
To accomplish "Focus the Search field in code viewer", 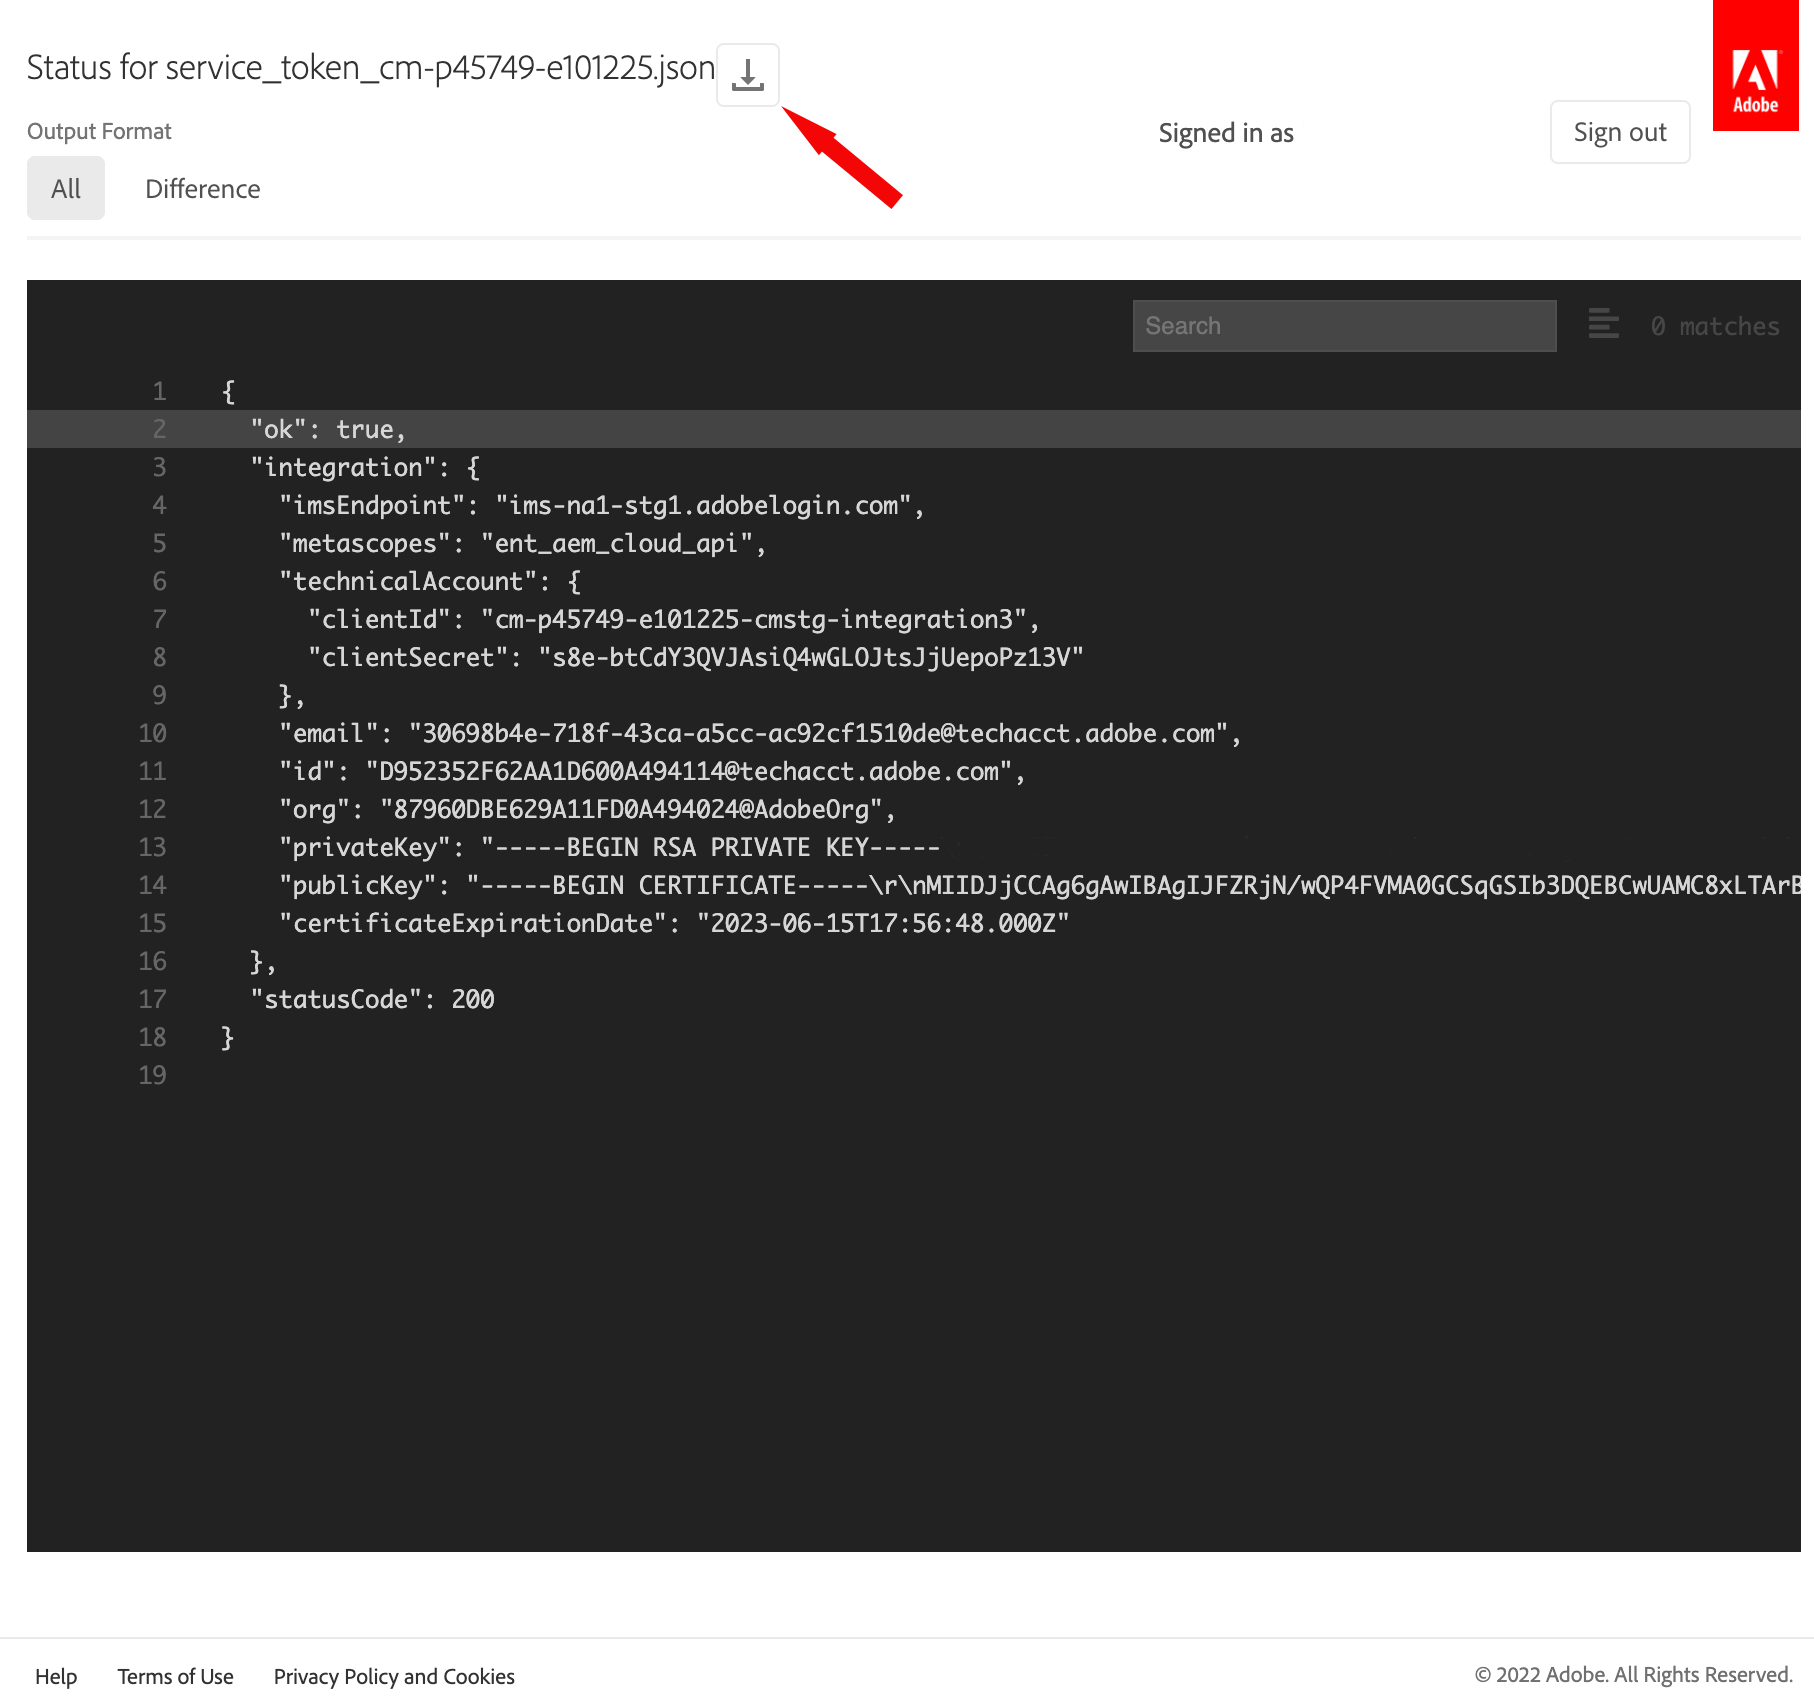I will (1344, 326).
